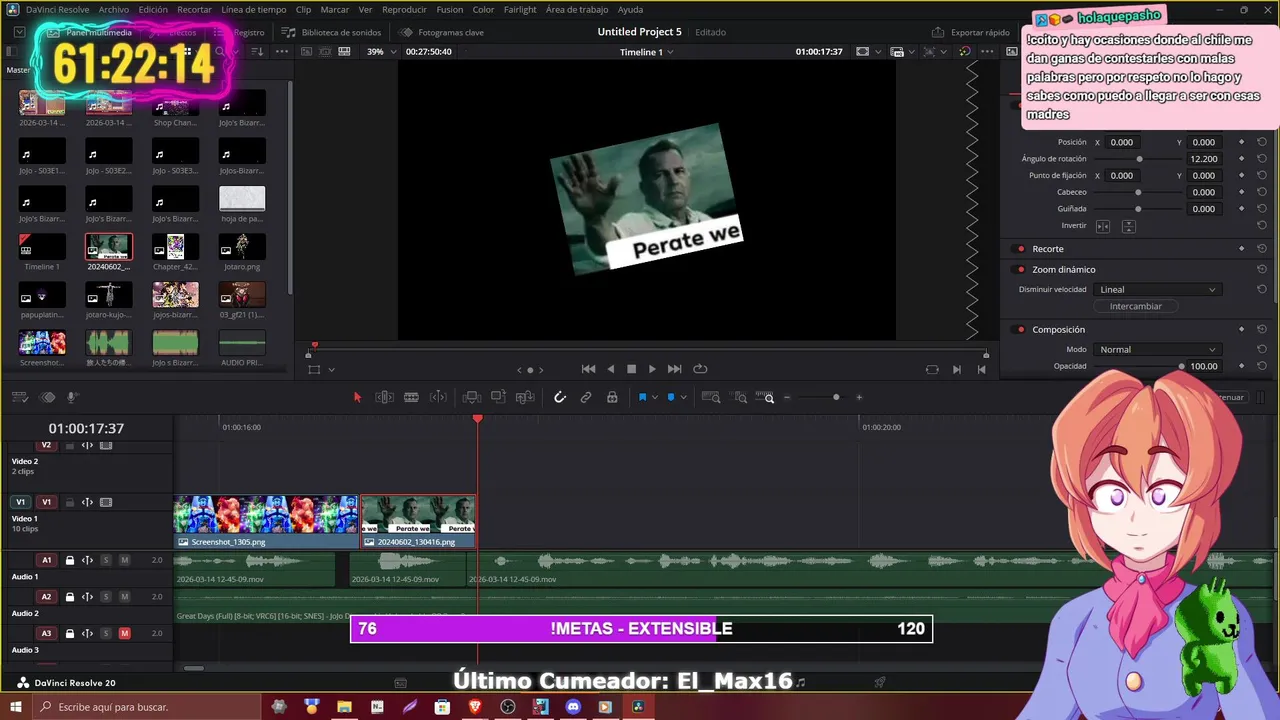Image resolution: width=1280 pixels, height=720 pixels.
Task: Toggle the Position Lock padlock icon
Action: point(612,397)
